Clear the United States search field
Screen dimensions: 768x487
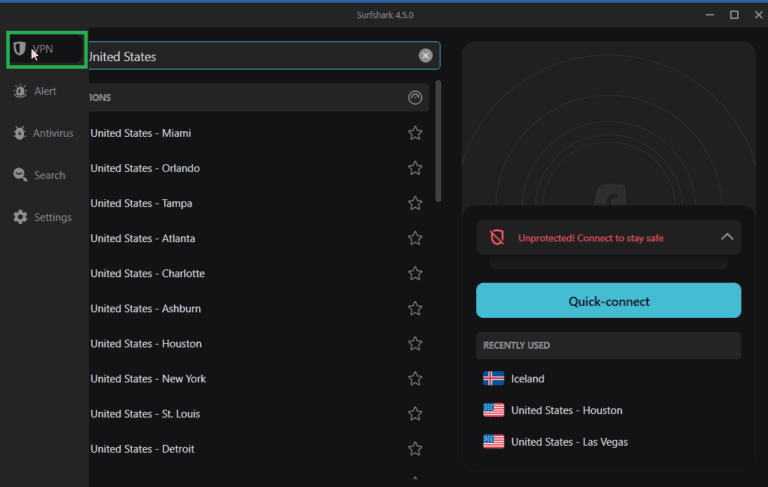tap(425, 56)
